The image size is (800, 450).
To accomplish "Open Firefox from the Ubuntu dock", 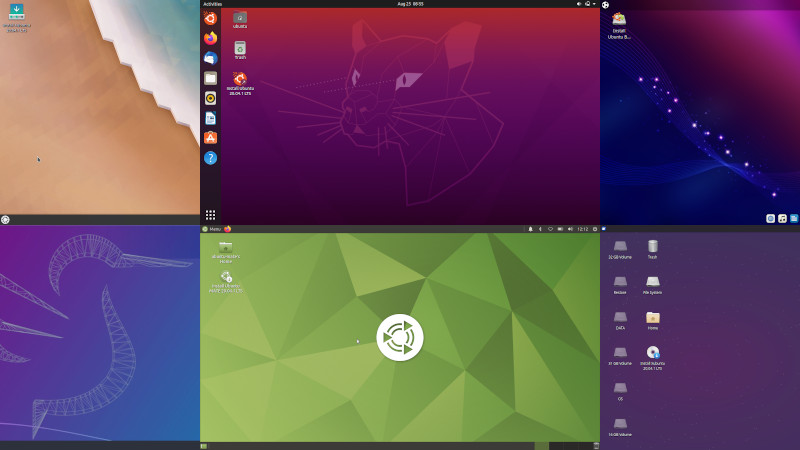I will pos(210,38).
